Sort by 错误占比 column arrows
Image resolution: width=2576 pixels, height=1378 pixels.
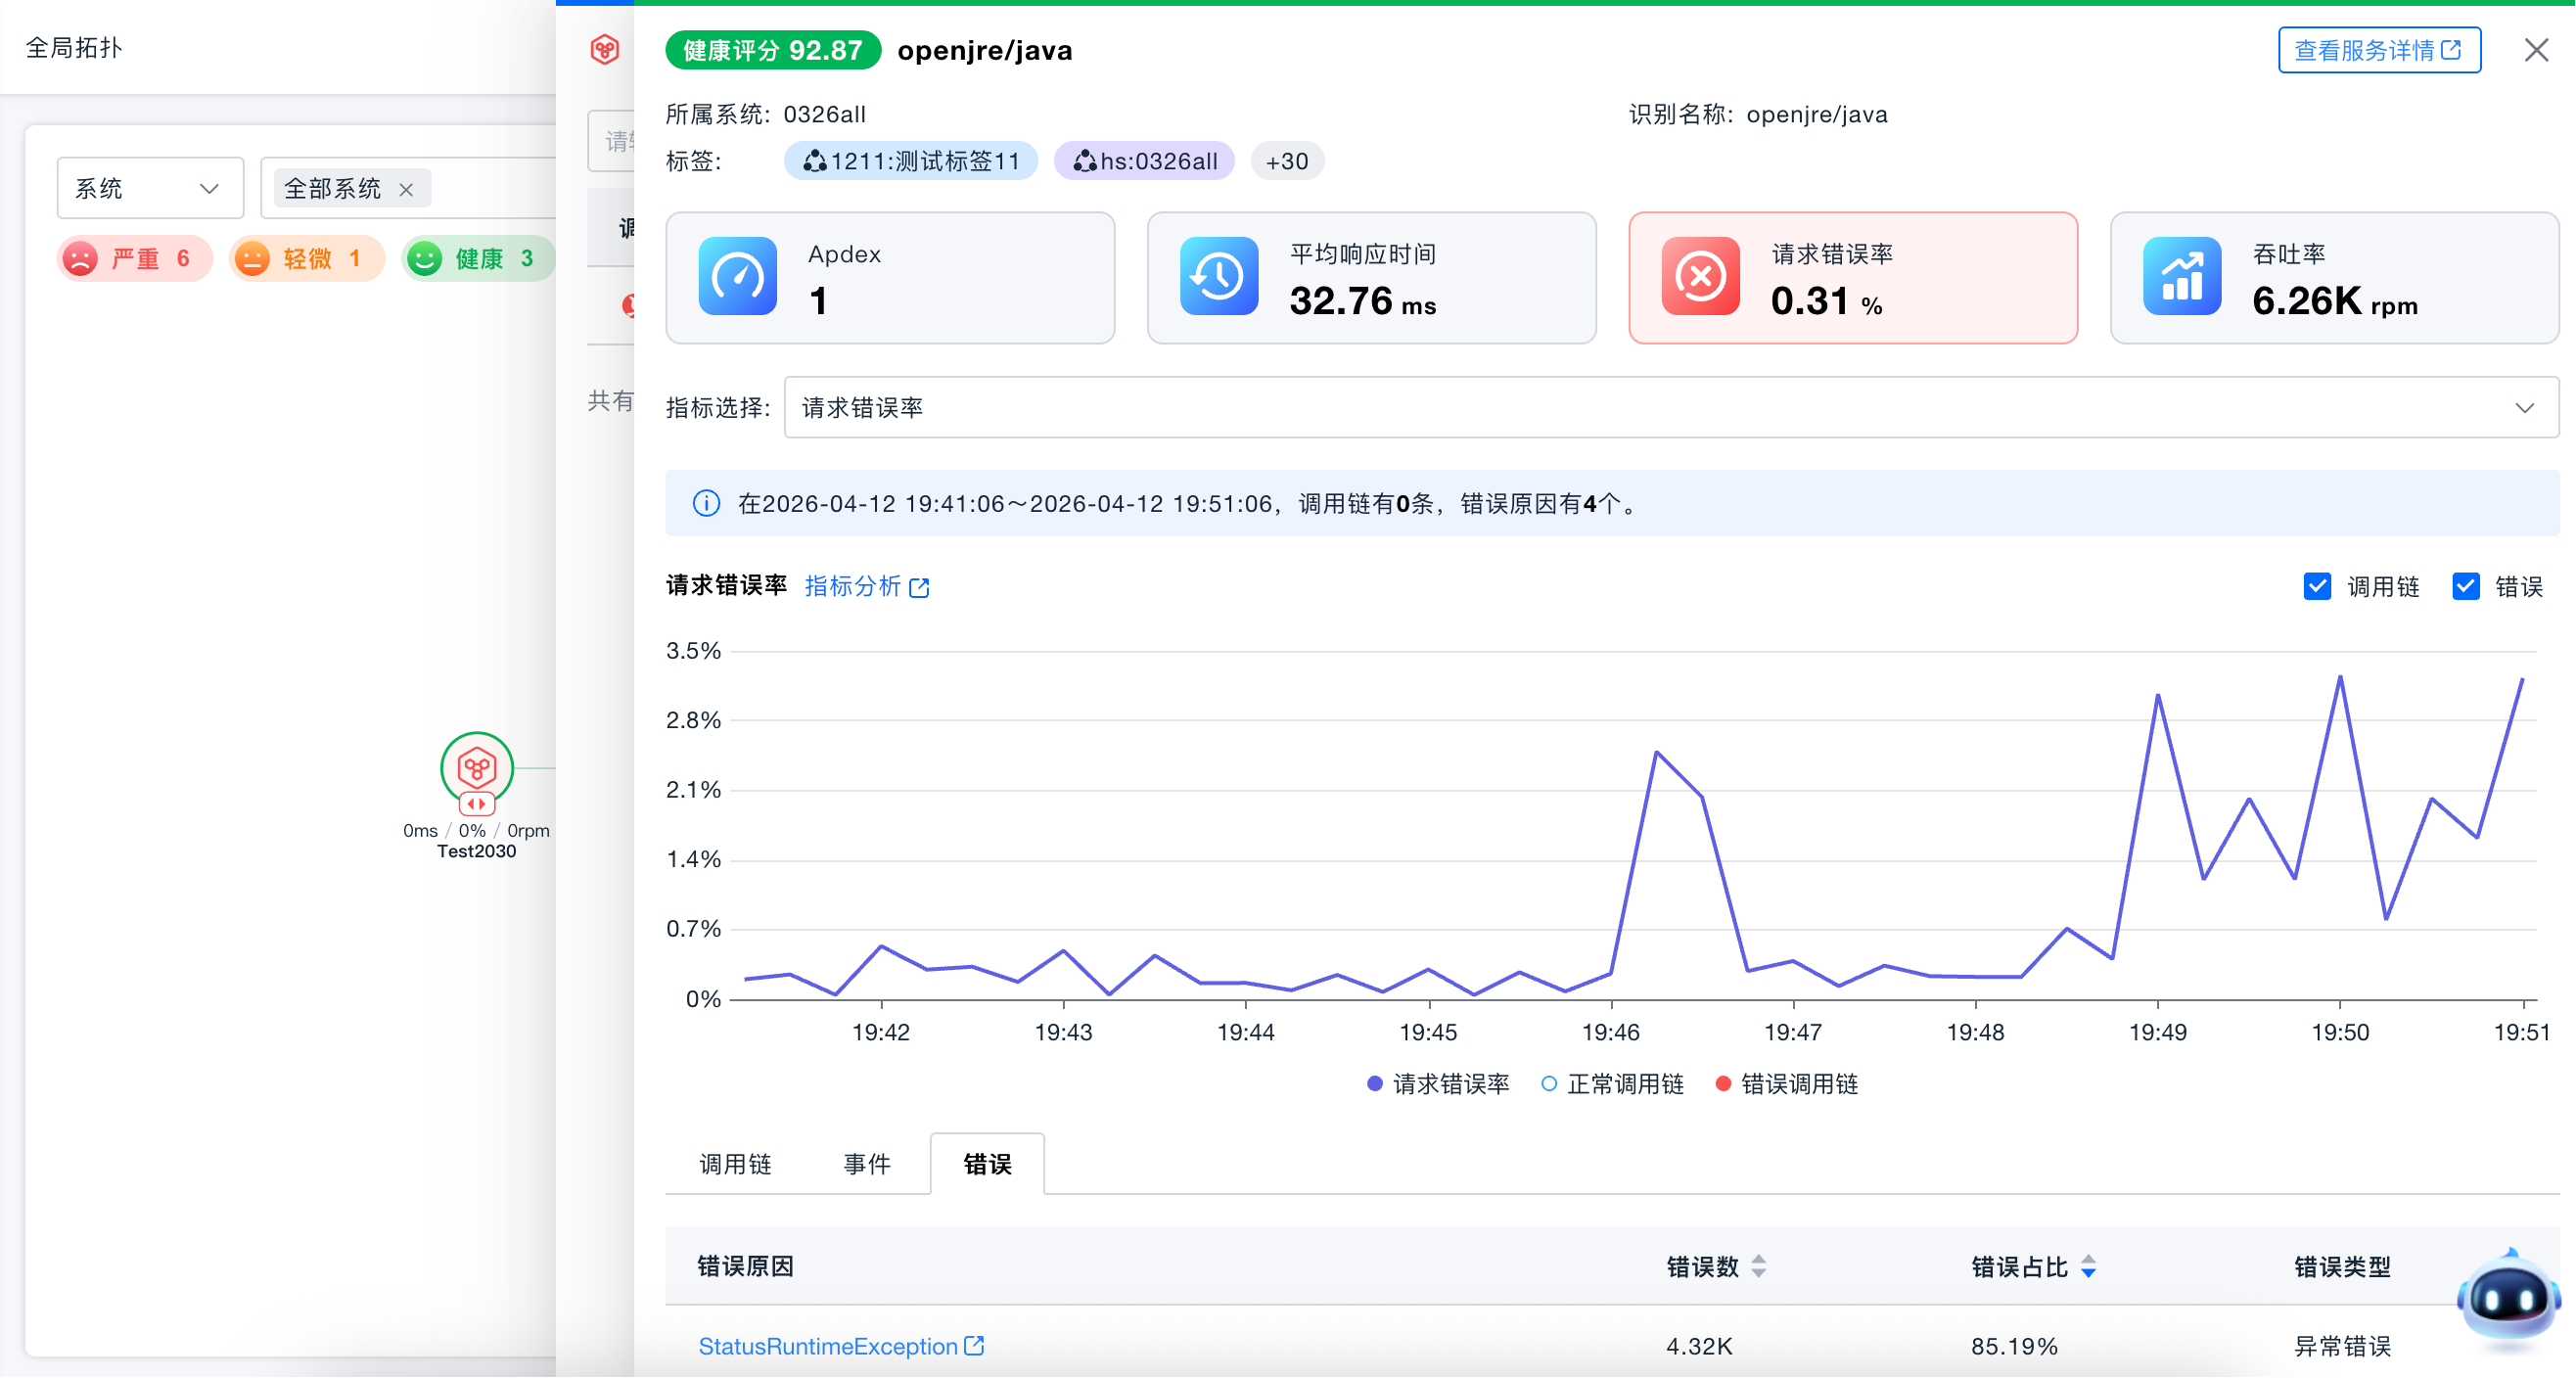(x=2088, y=1267)
